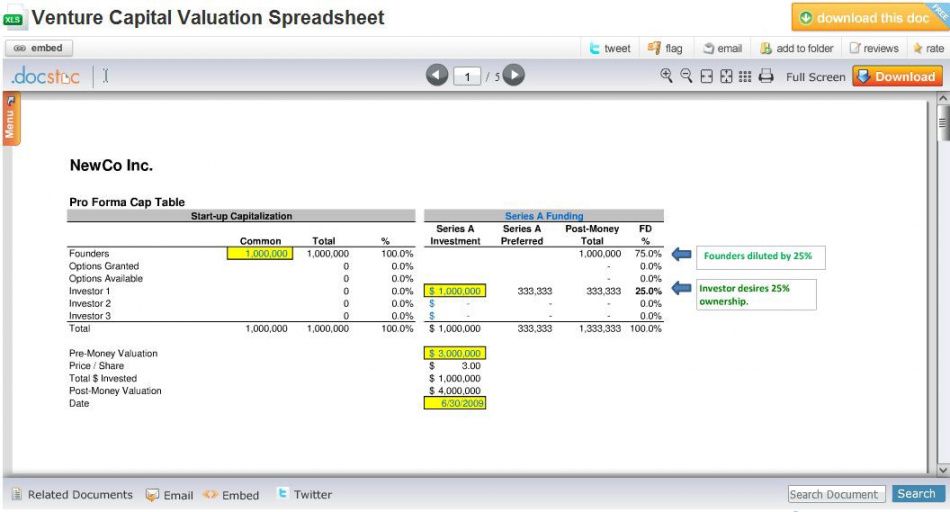This screenshot has height=512, width=950.
Task: Fit document to width
Action: [x=706, y=76]
